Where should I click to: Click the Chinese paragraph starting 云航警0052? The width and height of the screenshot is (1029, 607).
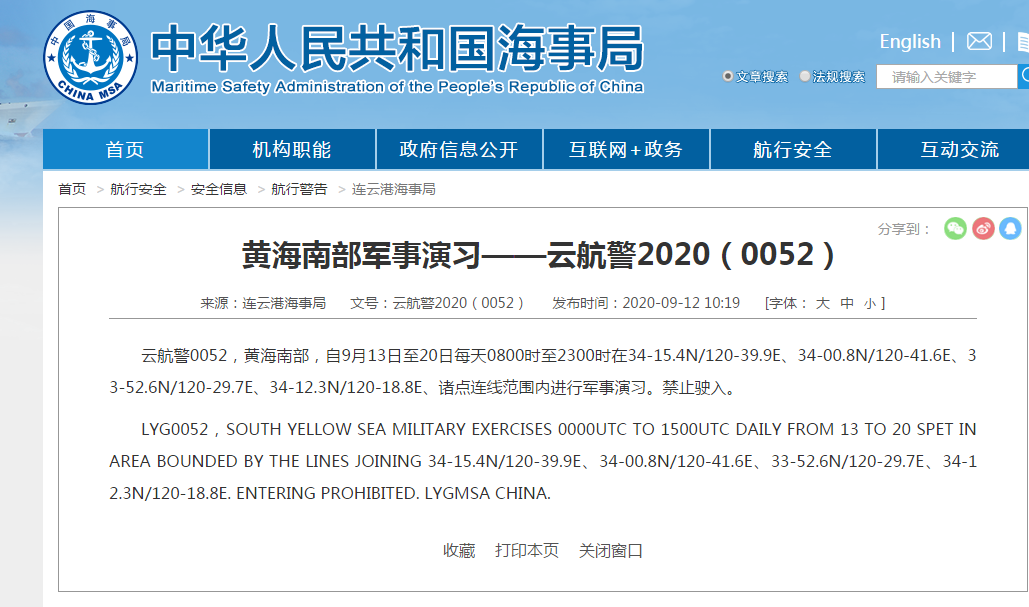(x=543, y=371)
